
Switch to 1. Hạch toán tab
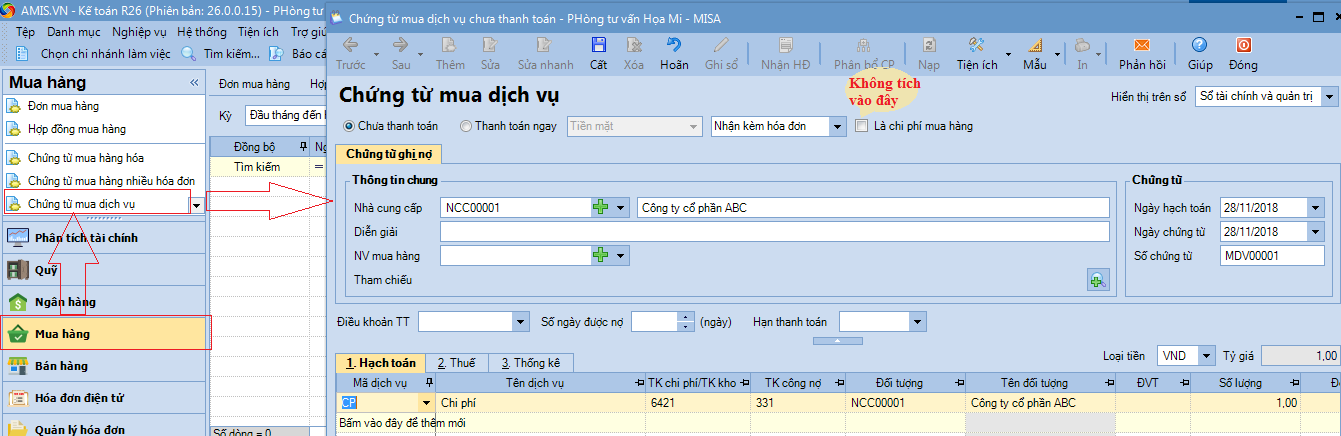(380, 363)
